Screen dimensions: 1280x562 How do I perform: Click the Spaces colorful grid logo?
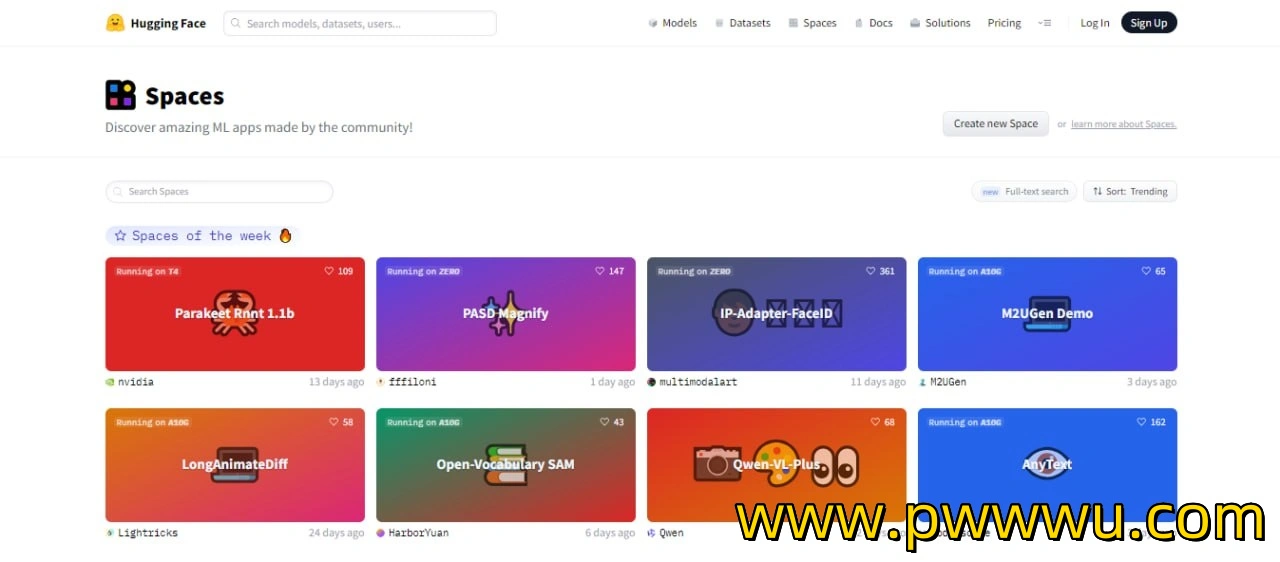tap(120, 95)
